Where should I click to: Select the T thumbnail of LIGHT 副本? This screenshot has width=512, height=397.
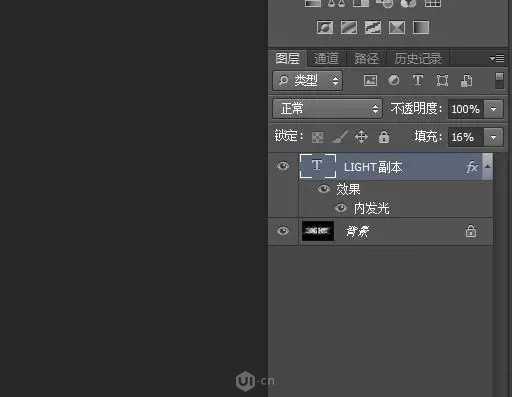318,166
